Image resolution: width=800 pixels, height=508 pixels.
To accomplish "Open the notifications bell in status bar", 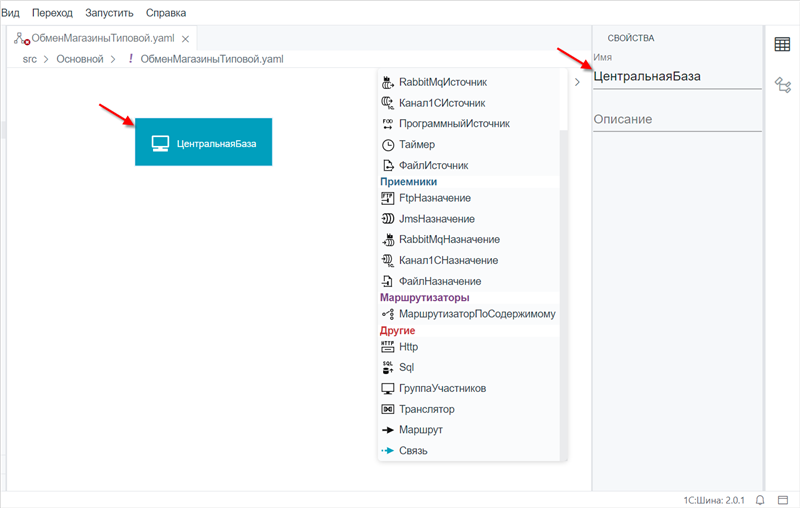I will [x=760, y=500].
